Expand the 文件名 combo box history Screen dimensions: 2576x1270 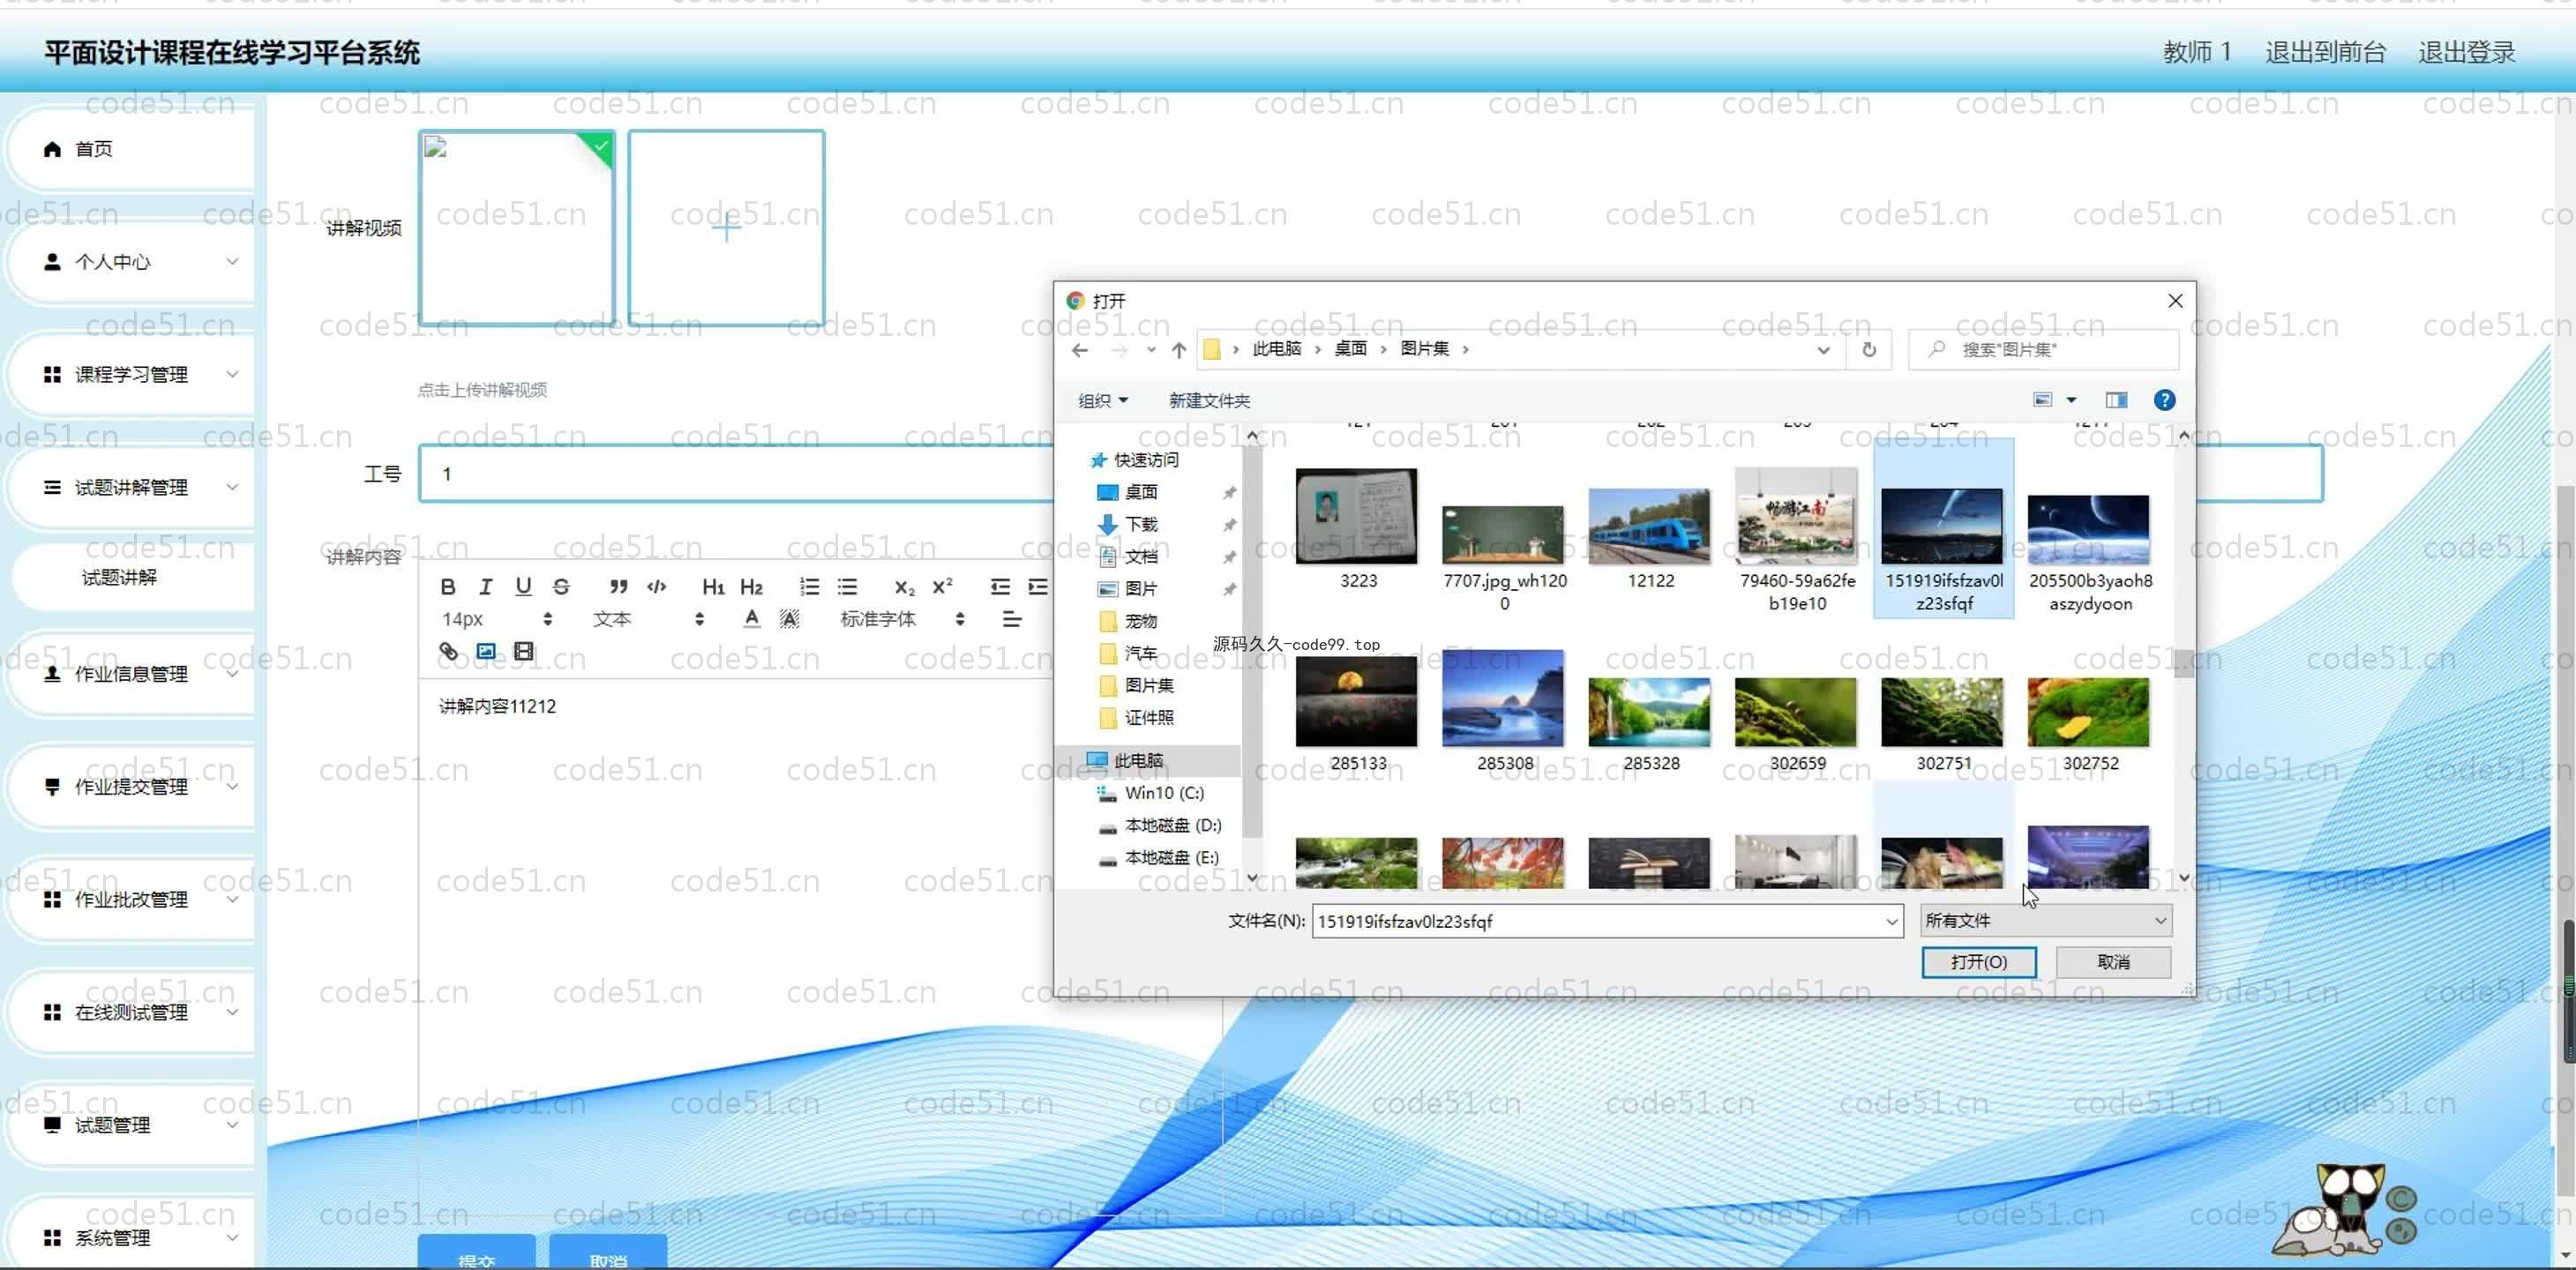coord(1892,921)
